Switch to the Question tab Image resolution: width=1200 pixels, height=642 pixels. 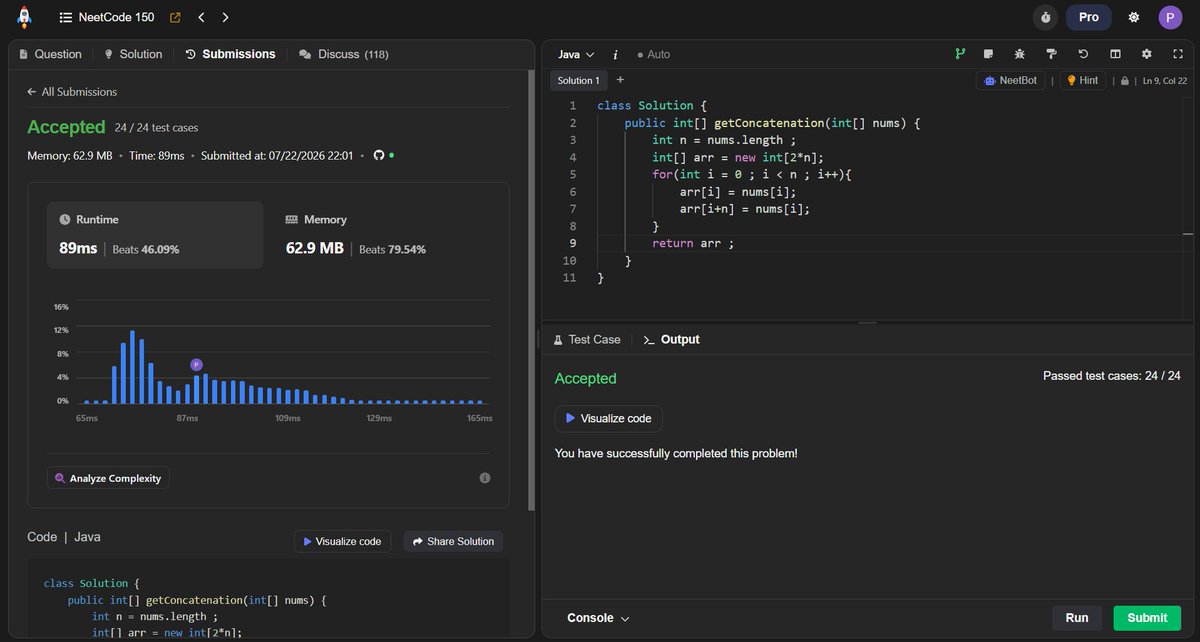tap(50, 54)
